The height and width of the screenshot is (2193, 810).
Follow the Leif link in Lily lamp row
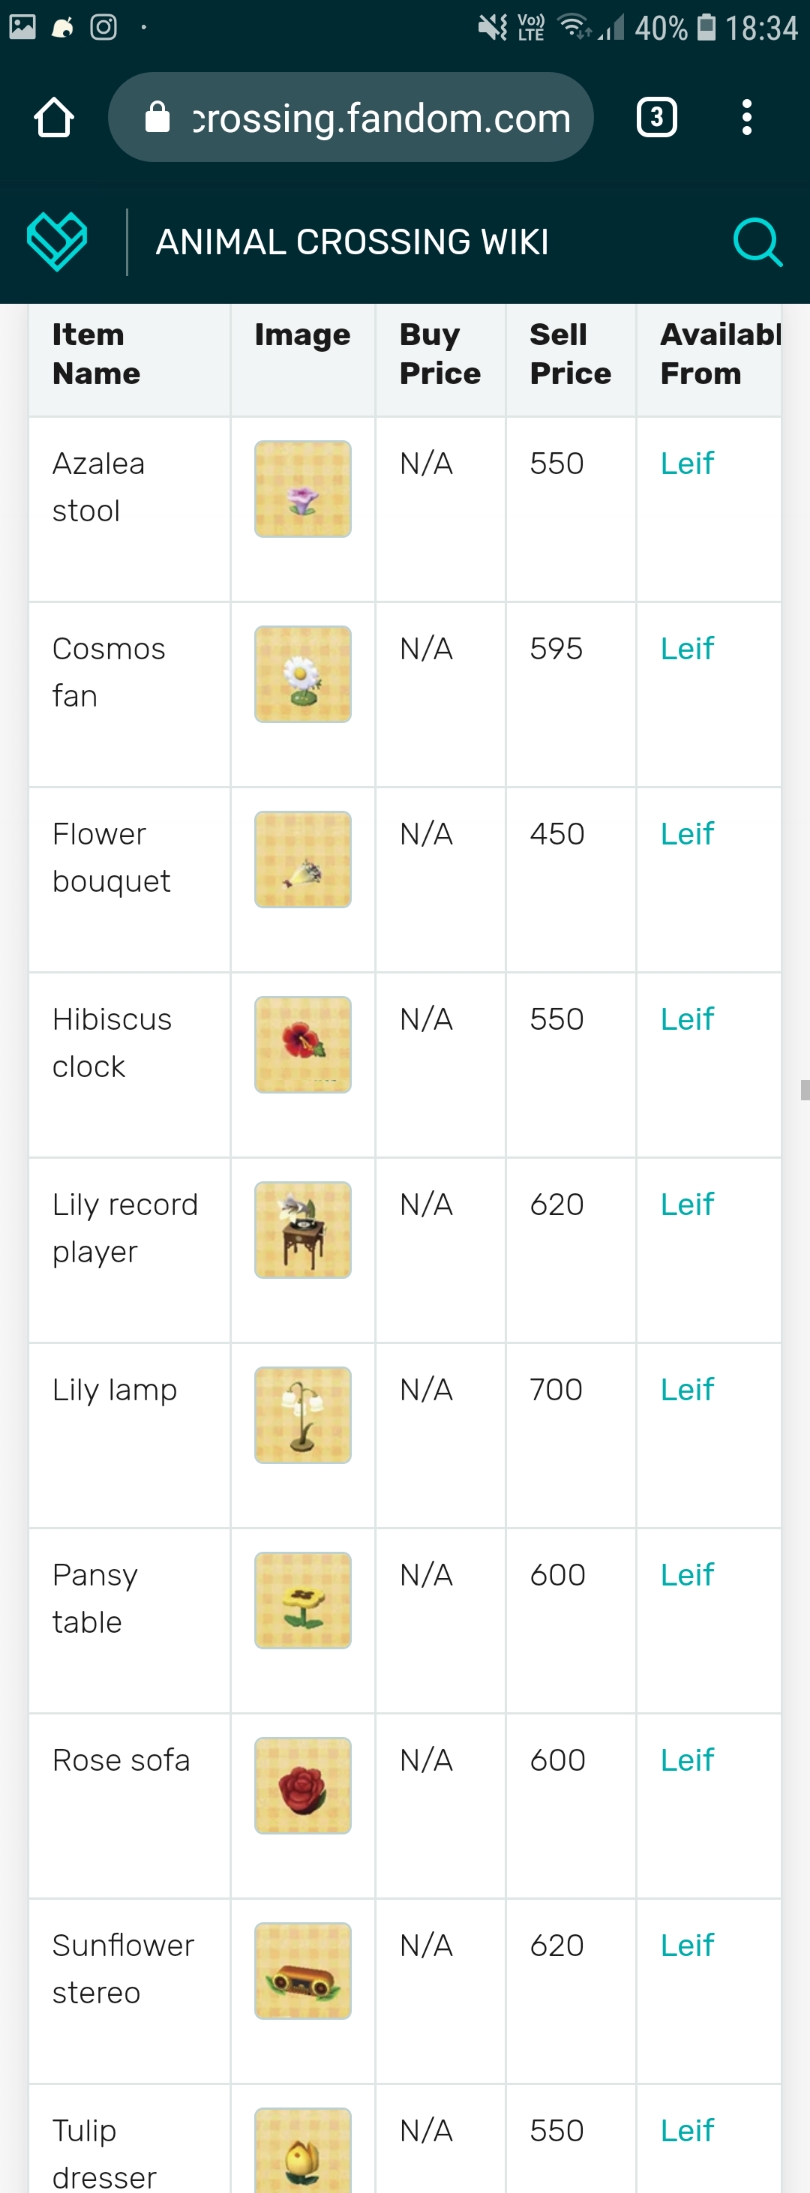[687, 1389]
